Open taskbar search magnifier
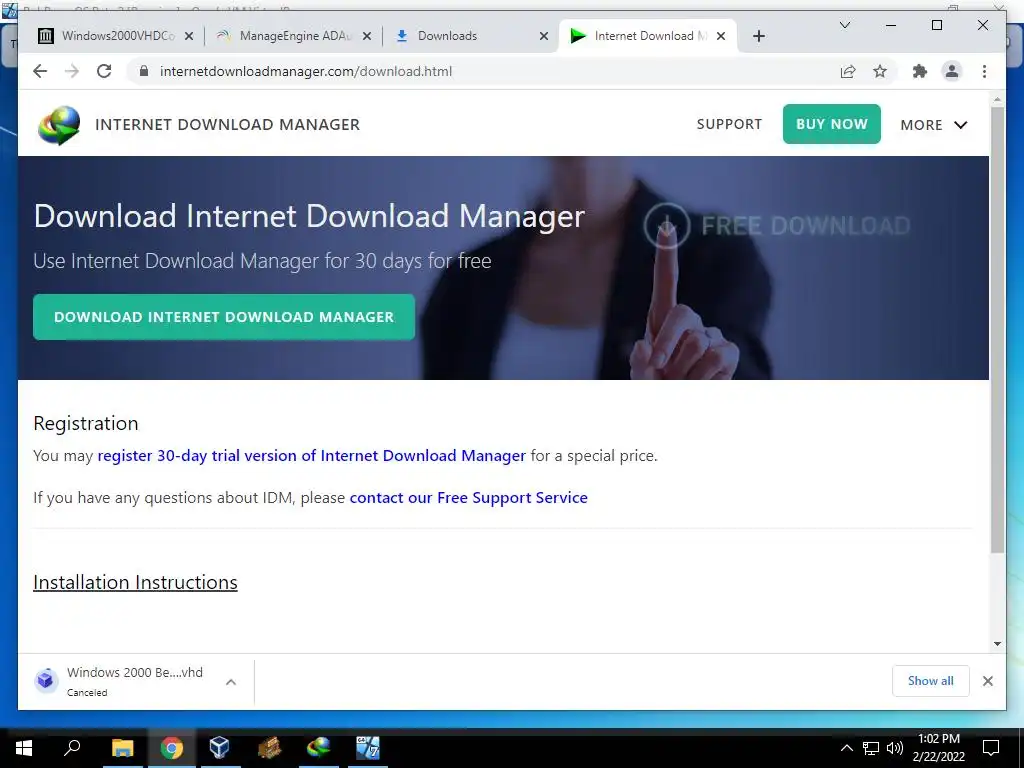The image size is (1024, 768). click(72, 748)
